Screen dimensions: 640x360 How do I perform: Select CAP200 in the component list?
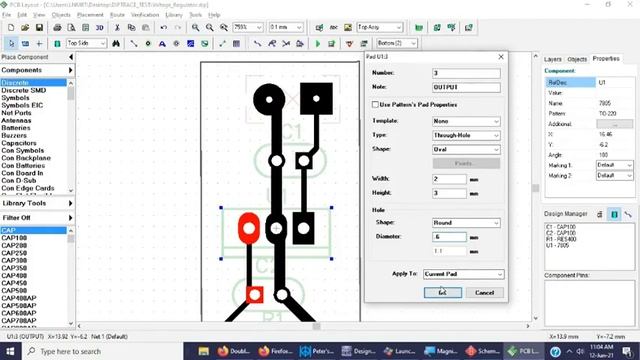14,245
